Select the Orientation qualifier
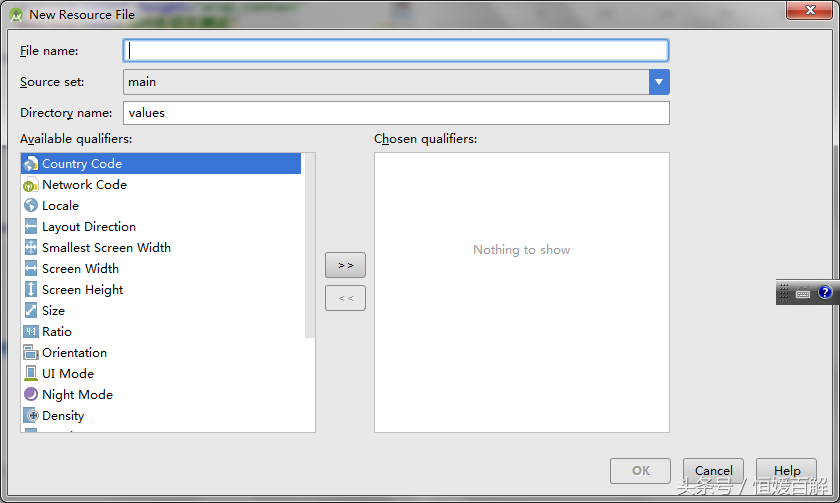 coord(161,352)
